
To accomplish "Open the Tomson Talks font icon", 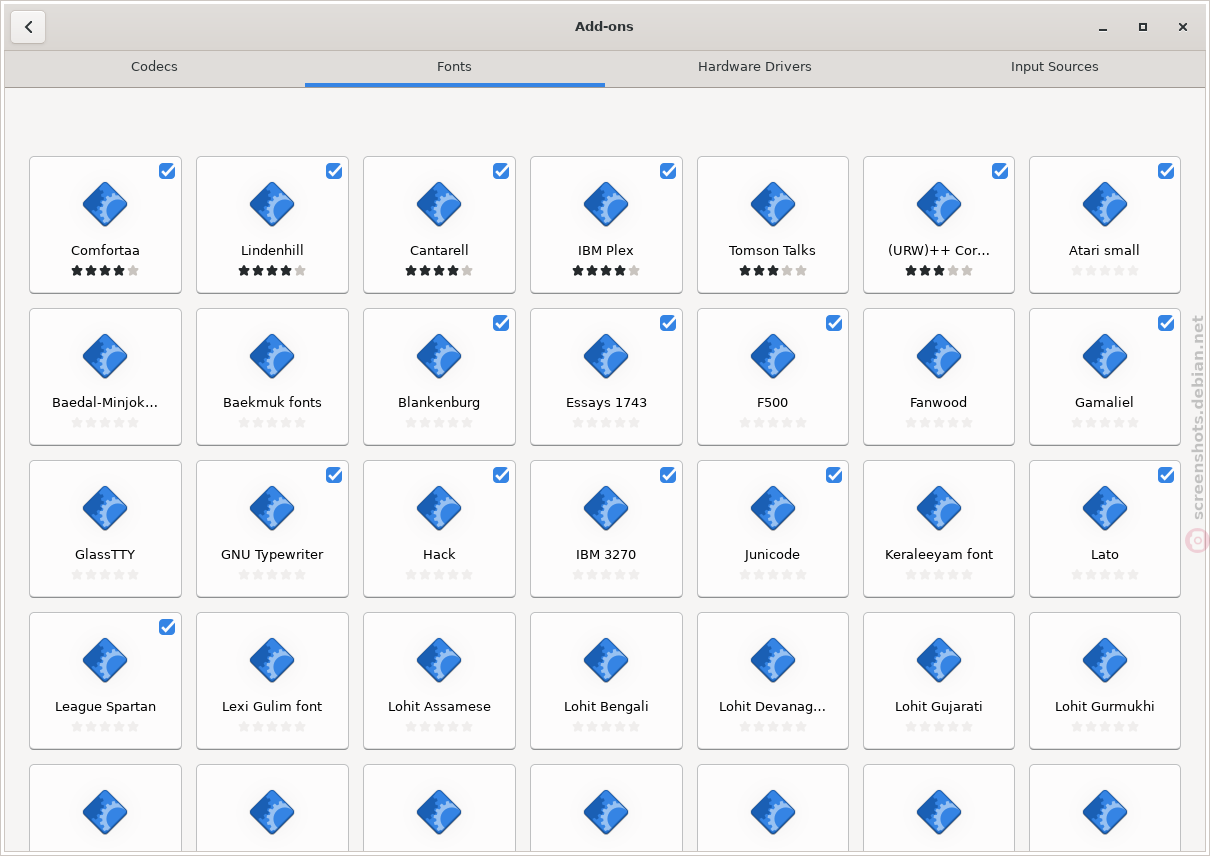I will (773, 205).
